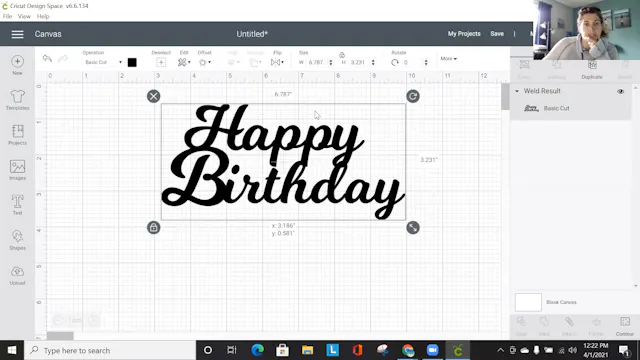
Task: Add Text with the Text tool
Action: (x=17, y=204)
